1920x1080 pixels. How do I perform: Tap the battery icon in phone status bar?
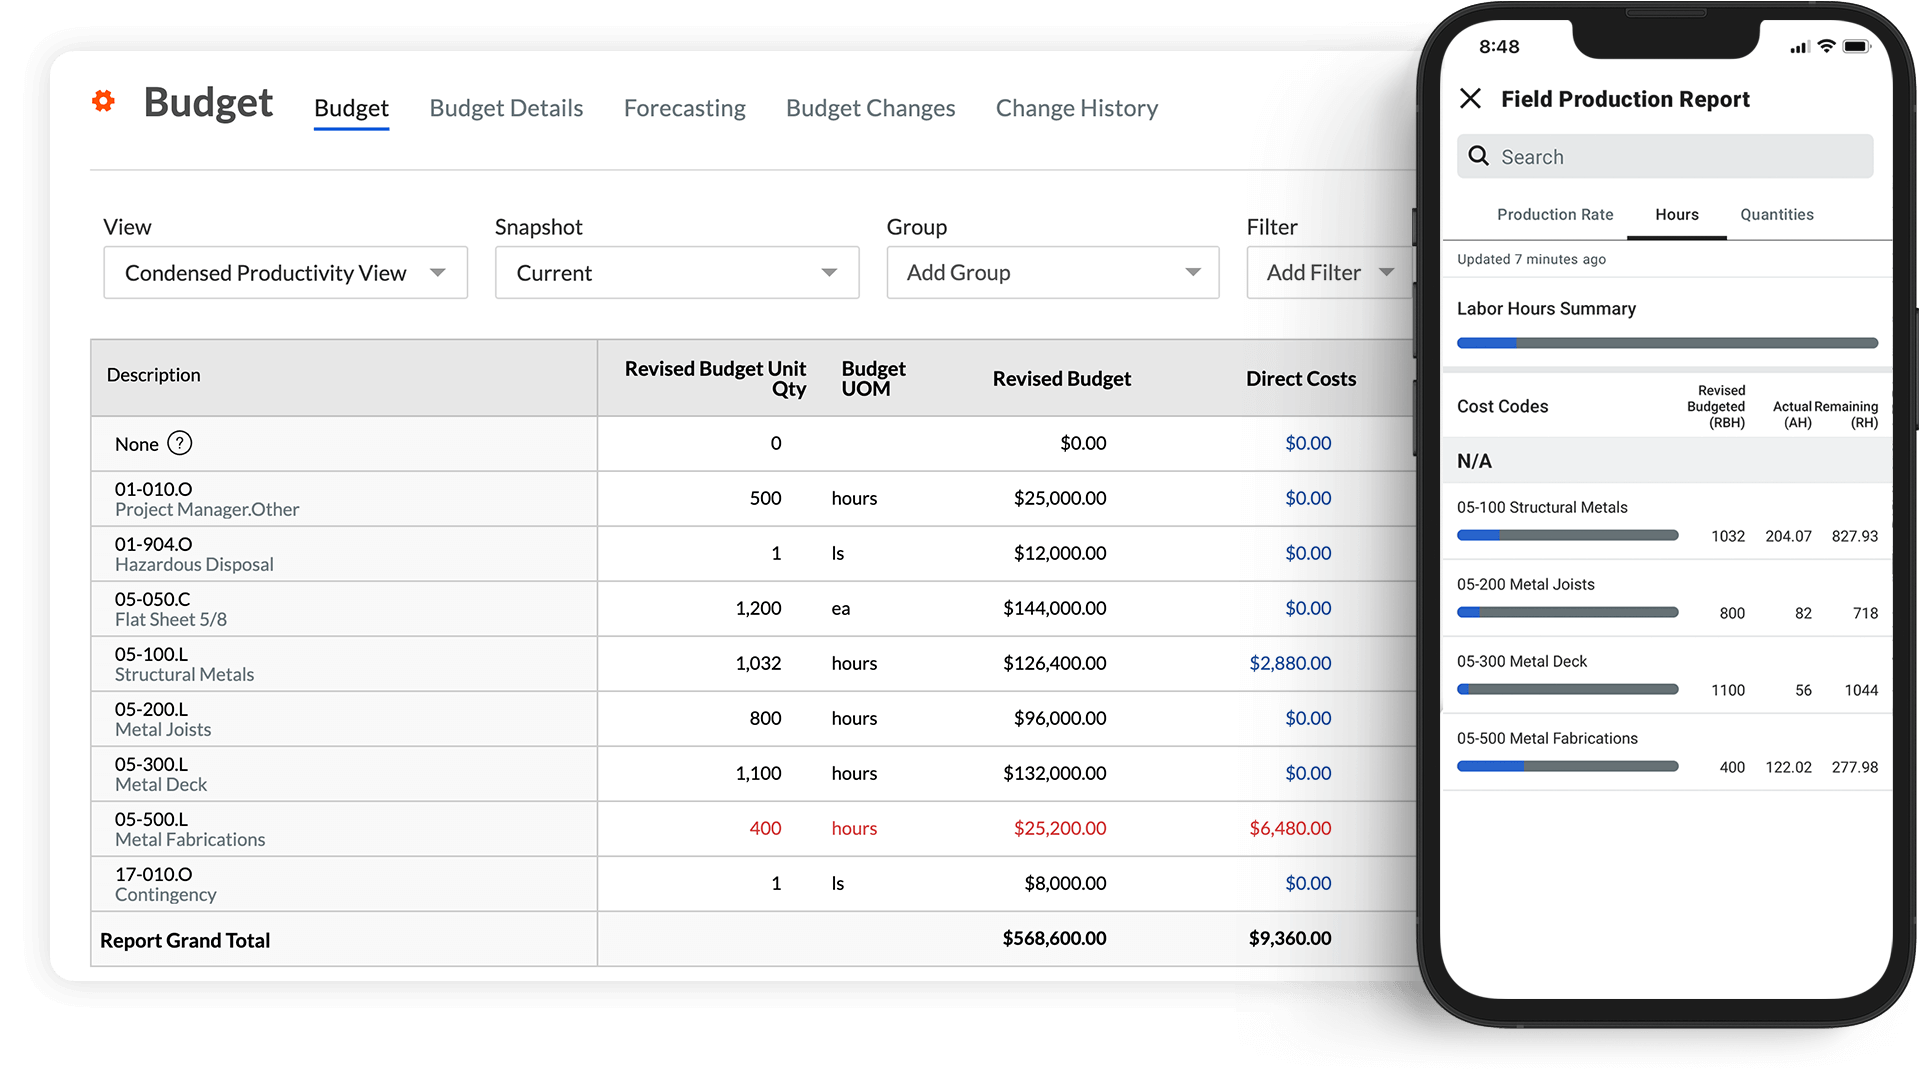click(1856, 46)
